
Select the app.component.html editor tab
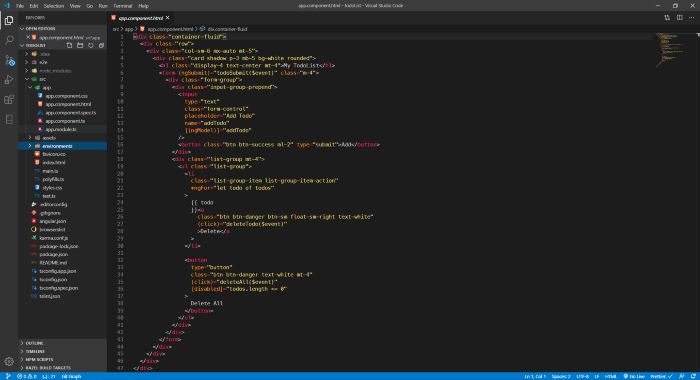140,18
